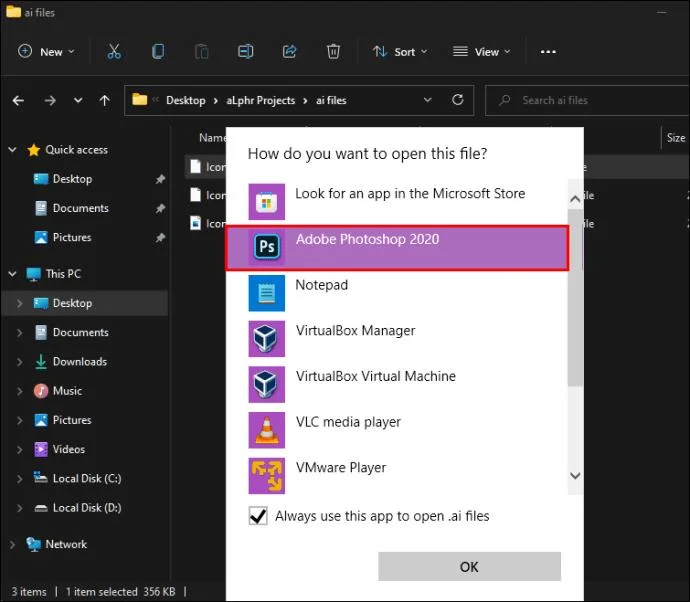Click Desktop in the address breadcrumb
The width and height of the screenshot is (690, 602).
pos(186,100)
